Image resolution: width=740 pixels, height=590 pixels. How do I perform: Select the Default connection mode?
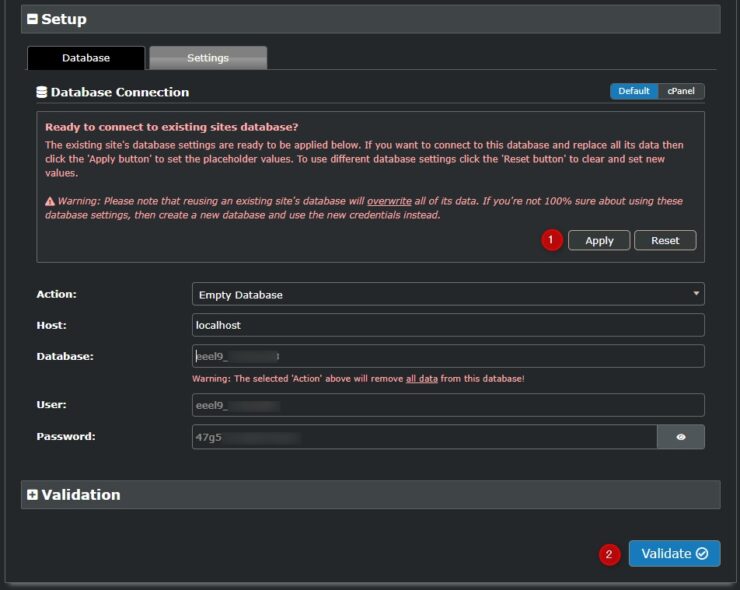click(633, 91)
